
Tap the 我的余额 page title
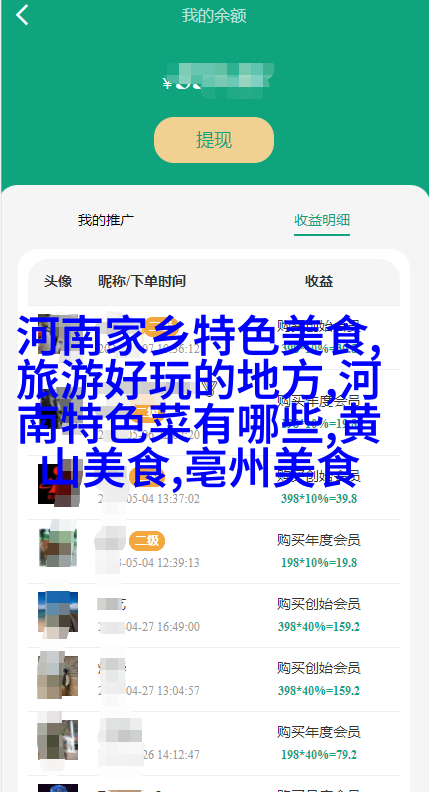pos(214,16)
